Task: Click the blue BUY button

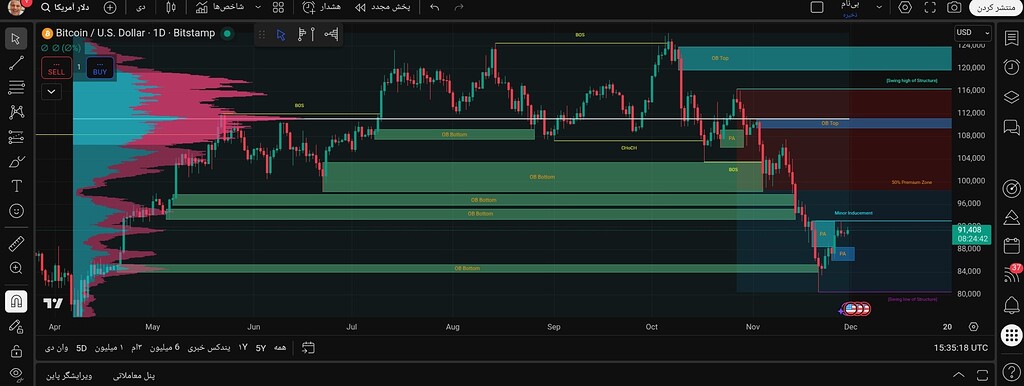Action: pyautogui.click(x=100, y=68)
